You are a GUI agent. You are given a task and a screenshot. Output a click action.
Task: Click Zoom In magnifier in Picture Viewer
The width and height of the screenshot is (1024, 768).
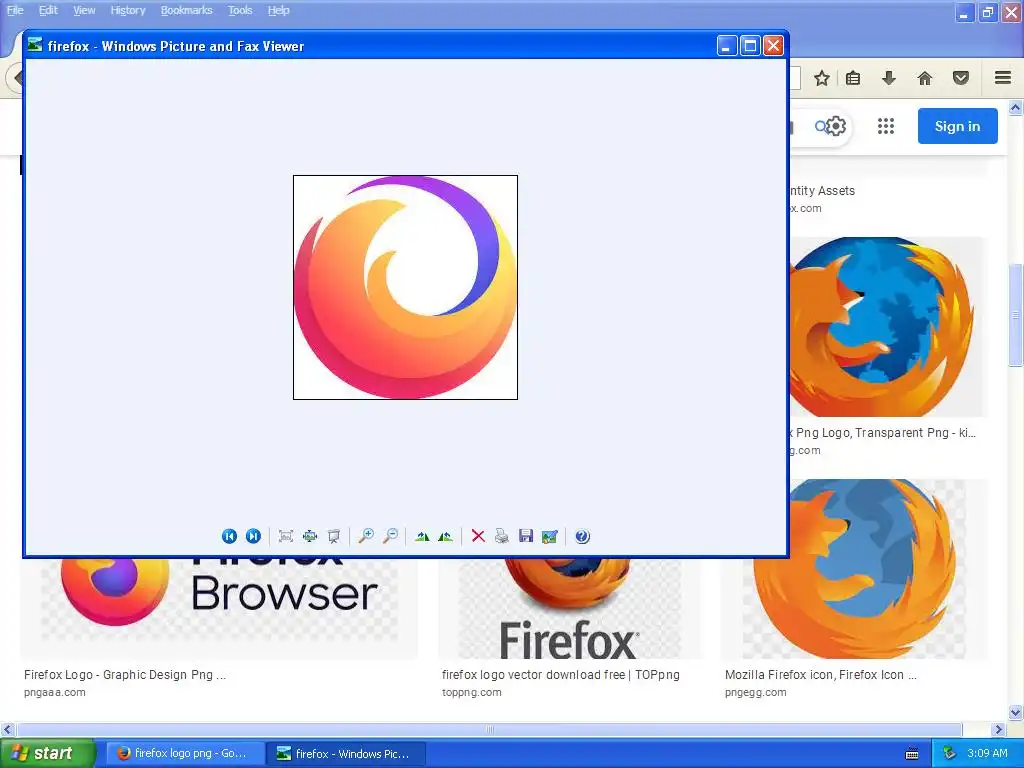pos(366,536)
